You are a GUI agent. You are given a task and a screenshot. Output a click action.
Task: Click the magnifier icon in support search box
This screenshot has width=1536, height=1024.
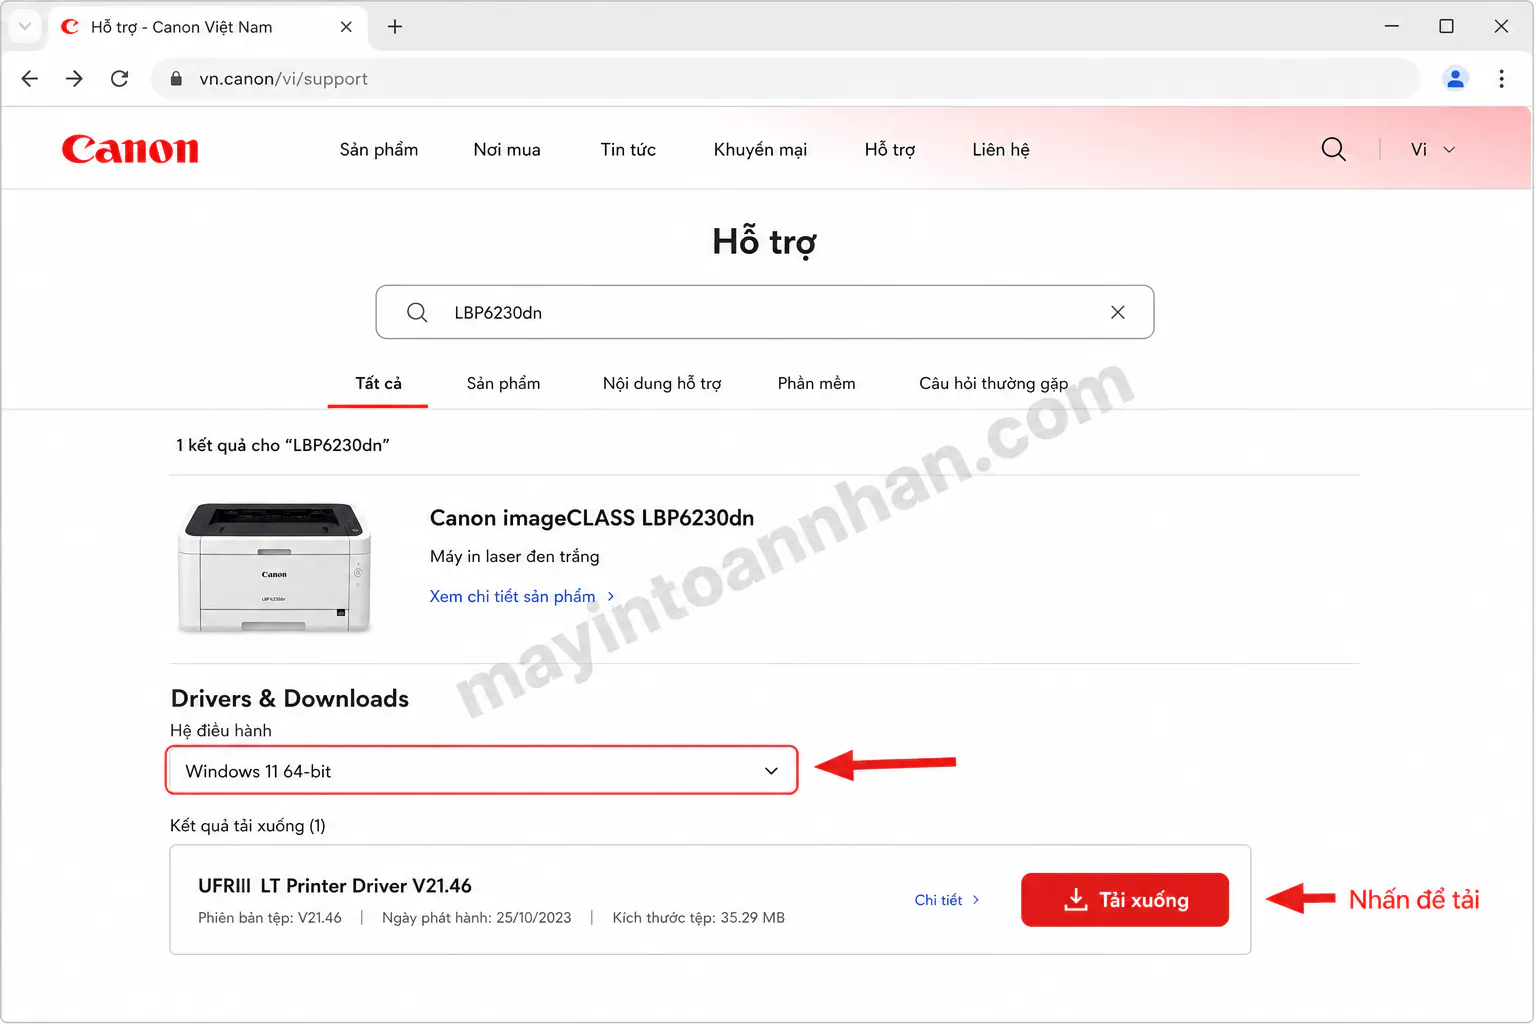pos(417,312)
